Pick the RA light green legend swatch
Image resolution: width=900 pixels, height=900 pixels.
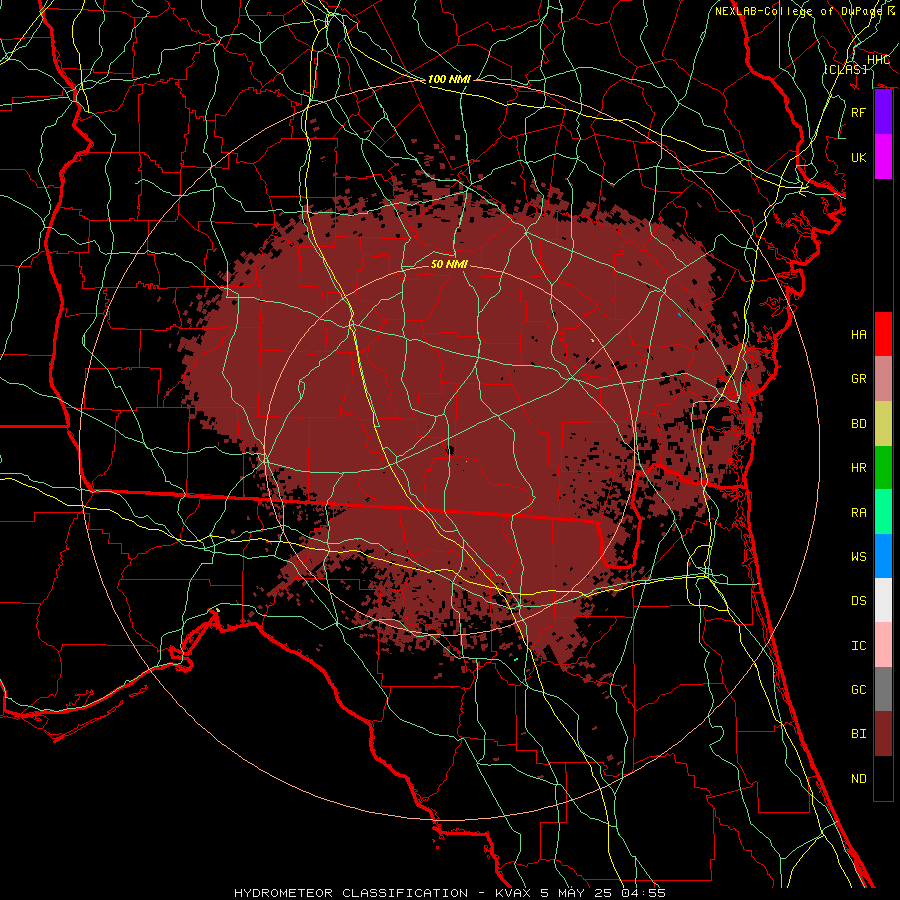(883, 512)
